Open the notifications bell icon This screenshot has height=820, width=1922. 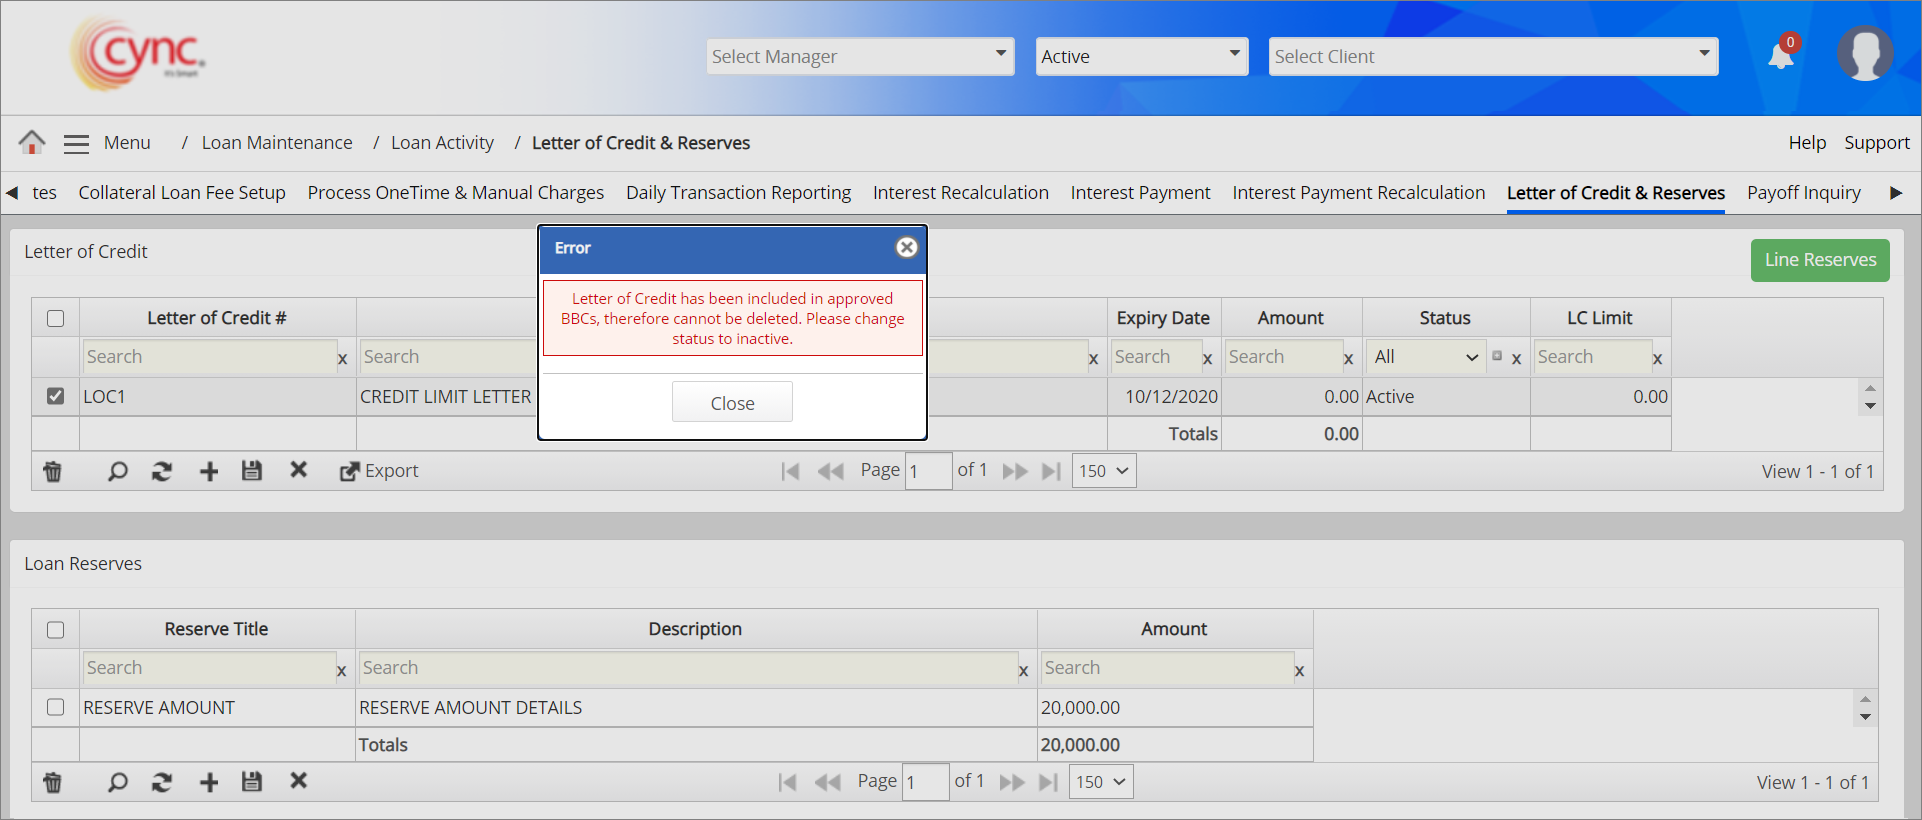click(1780, 56)
